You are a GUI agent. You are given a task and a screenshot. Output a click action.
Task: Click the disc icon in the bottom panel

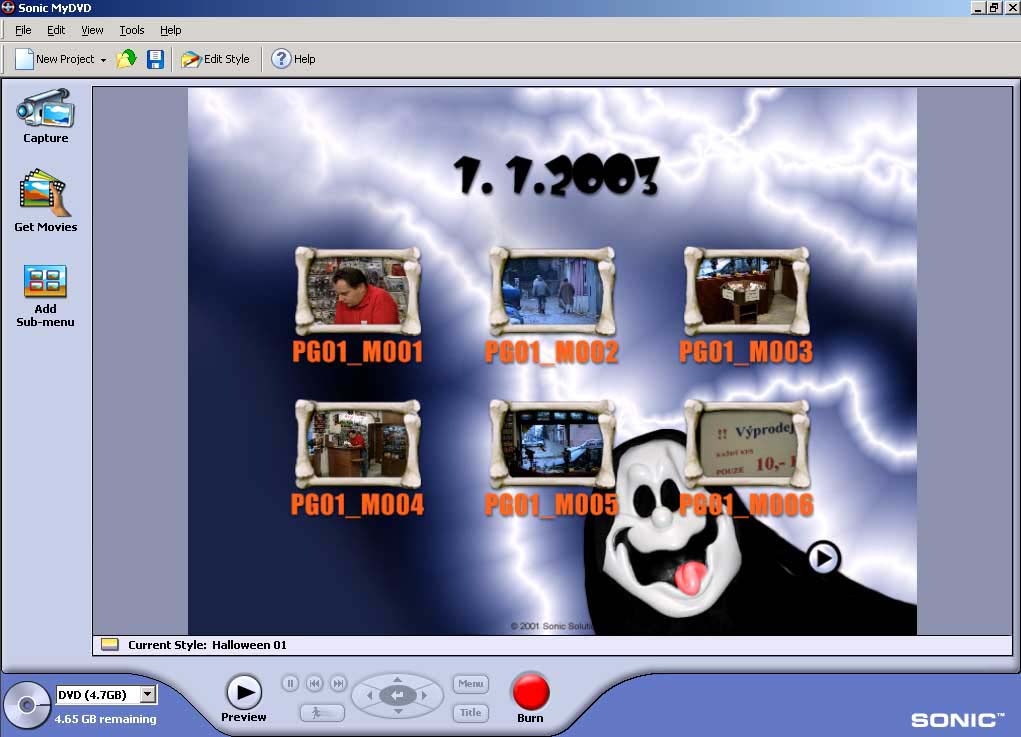[26, 704]
